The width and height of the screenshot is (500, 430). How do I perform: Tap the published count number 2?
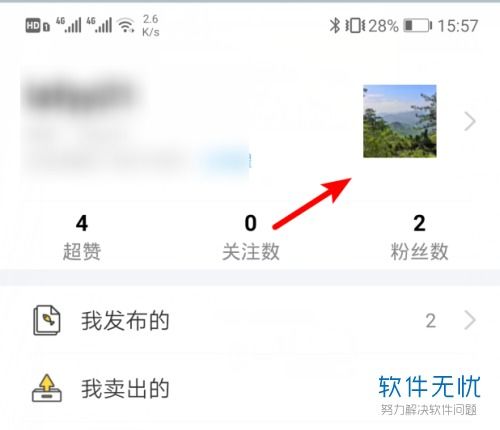coord(431,321)
